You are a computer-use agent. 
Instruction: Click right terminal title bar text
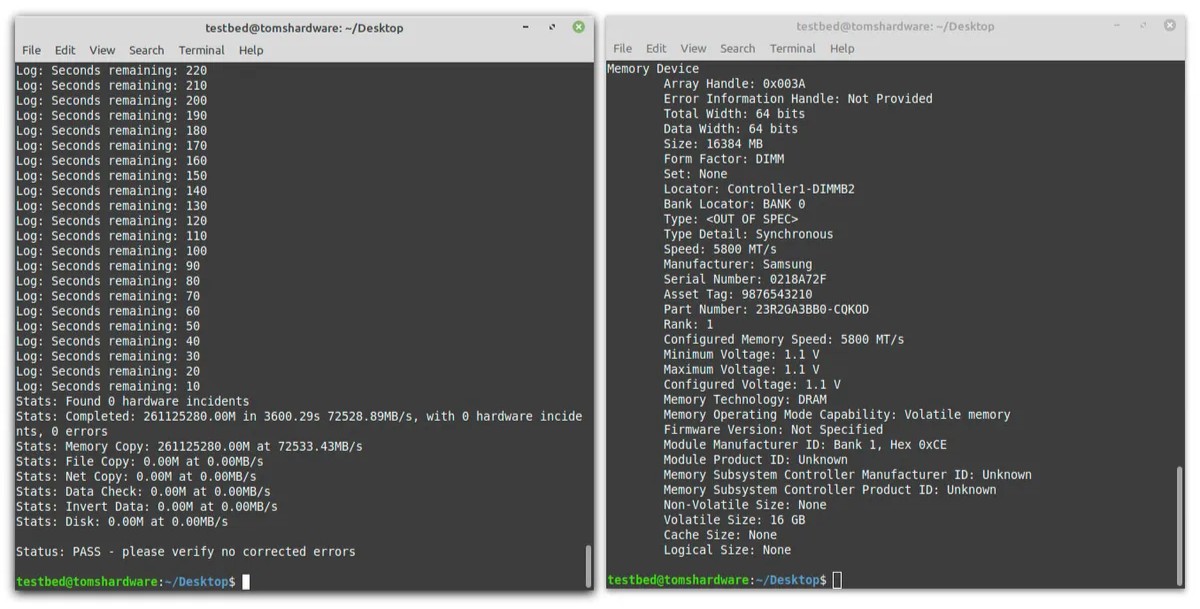[895, 26]
